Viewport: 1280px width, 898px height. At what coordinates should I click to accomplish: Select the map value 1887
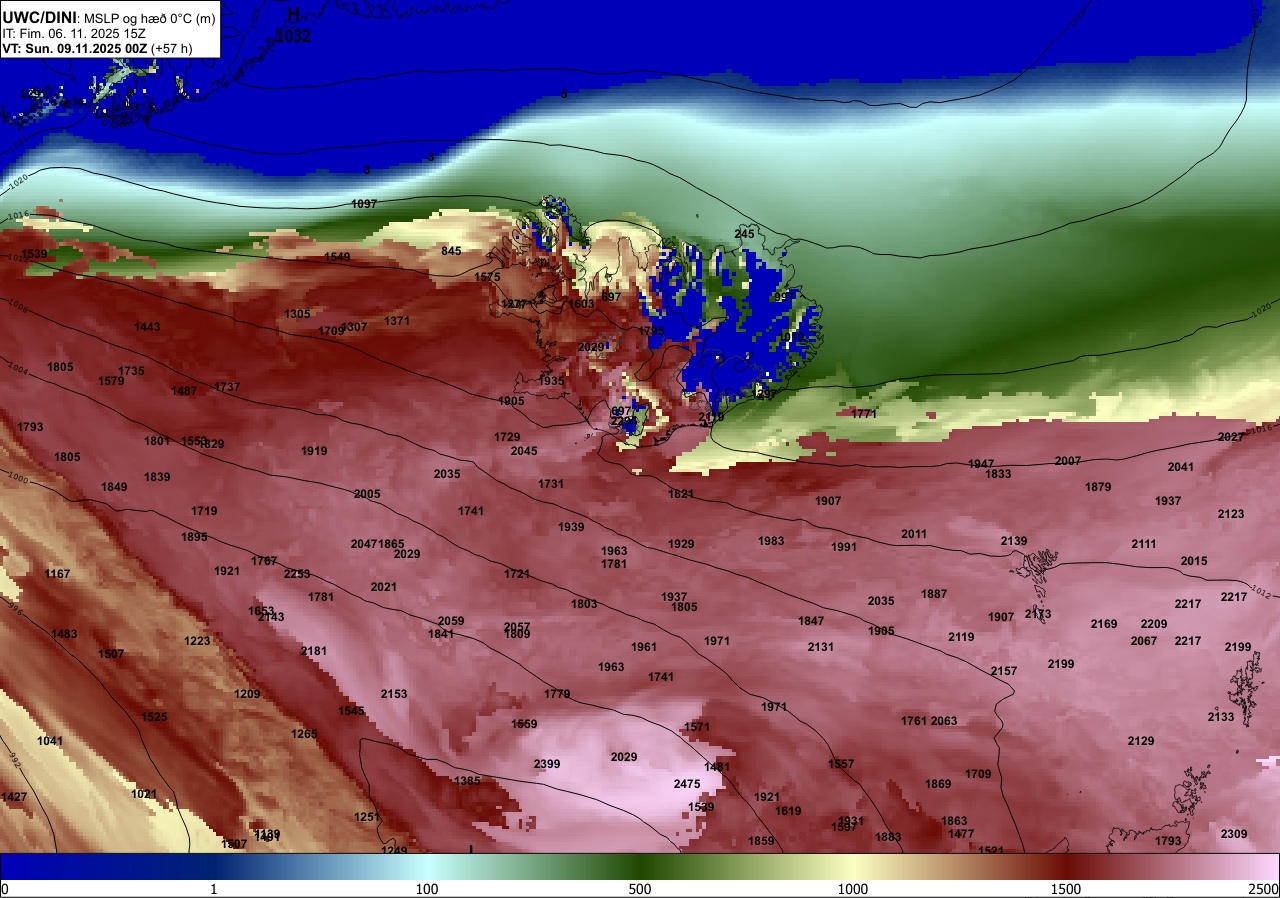pos(934,594)
